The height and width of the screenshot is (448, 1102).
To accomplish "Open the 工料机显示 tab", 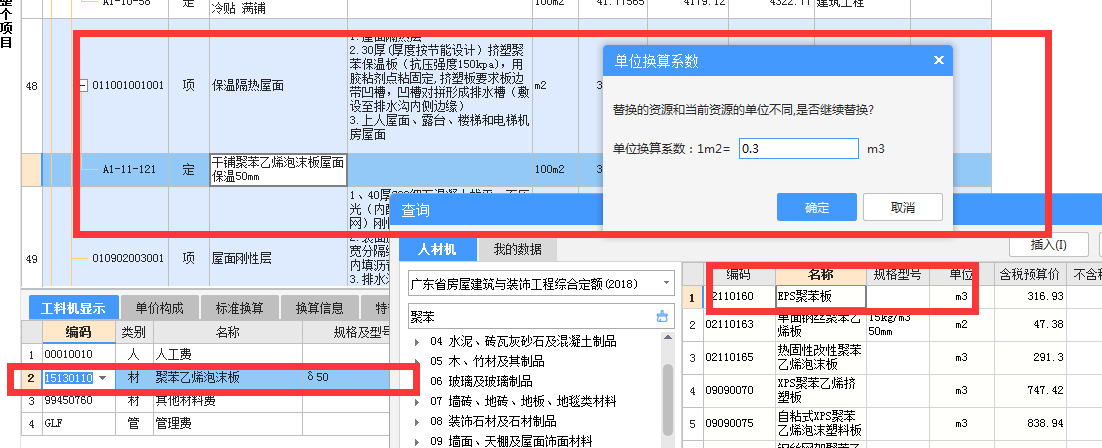I will coord(73,307).
